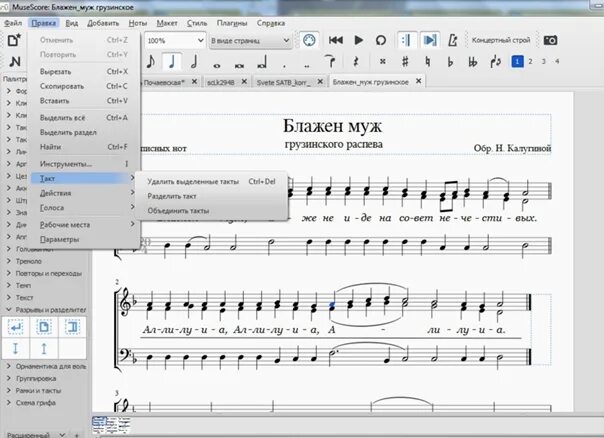Viewport: 604px width, 438px height.
Task: Select Вырезать from the Правка menu
Action: click(84, 72)
